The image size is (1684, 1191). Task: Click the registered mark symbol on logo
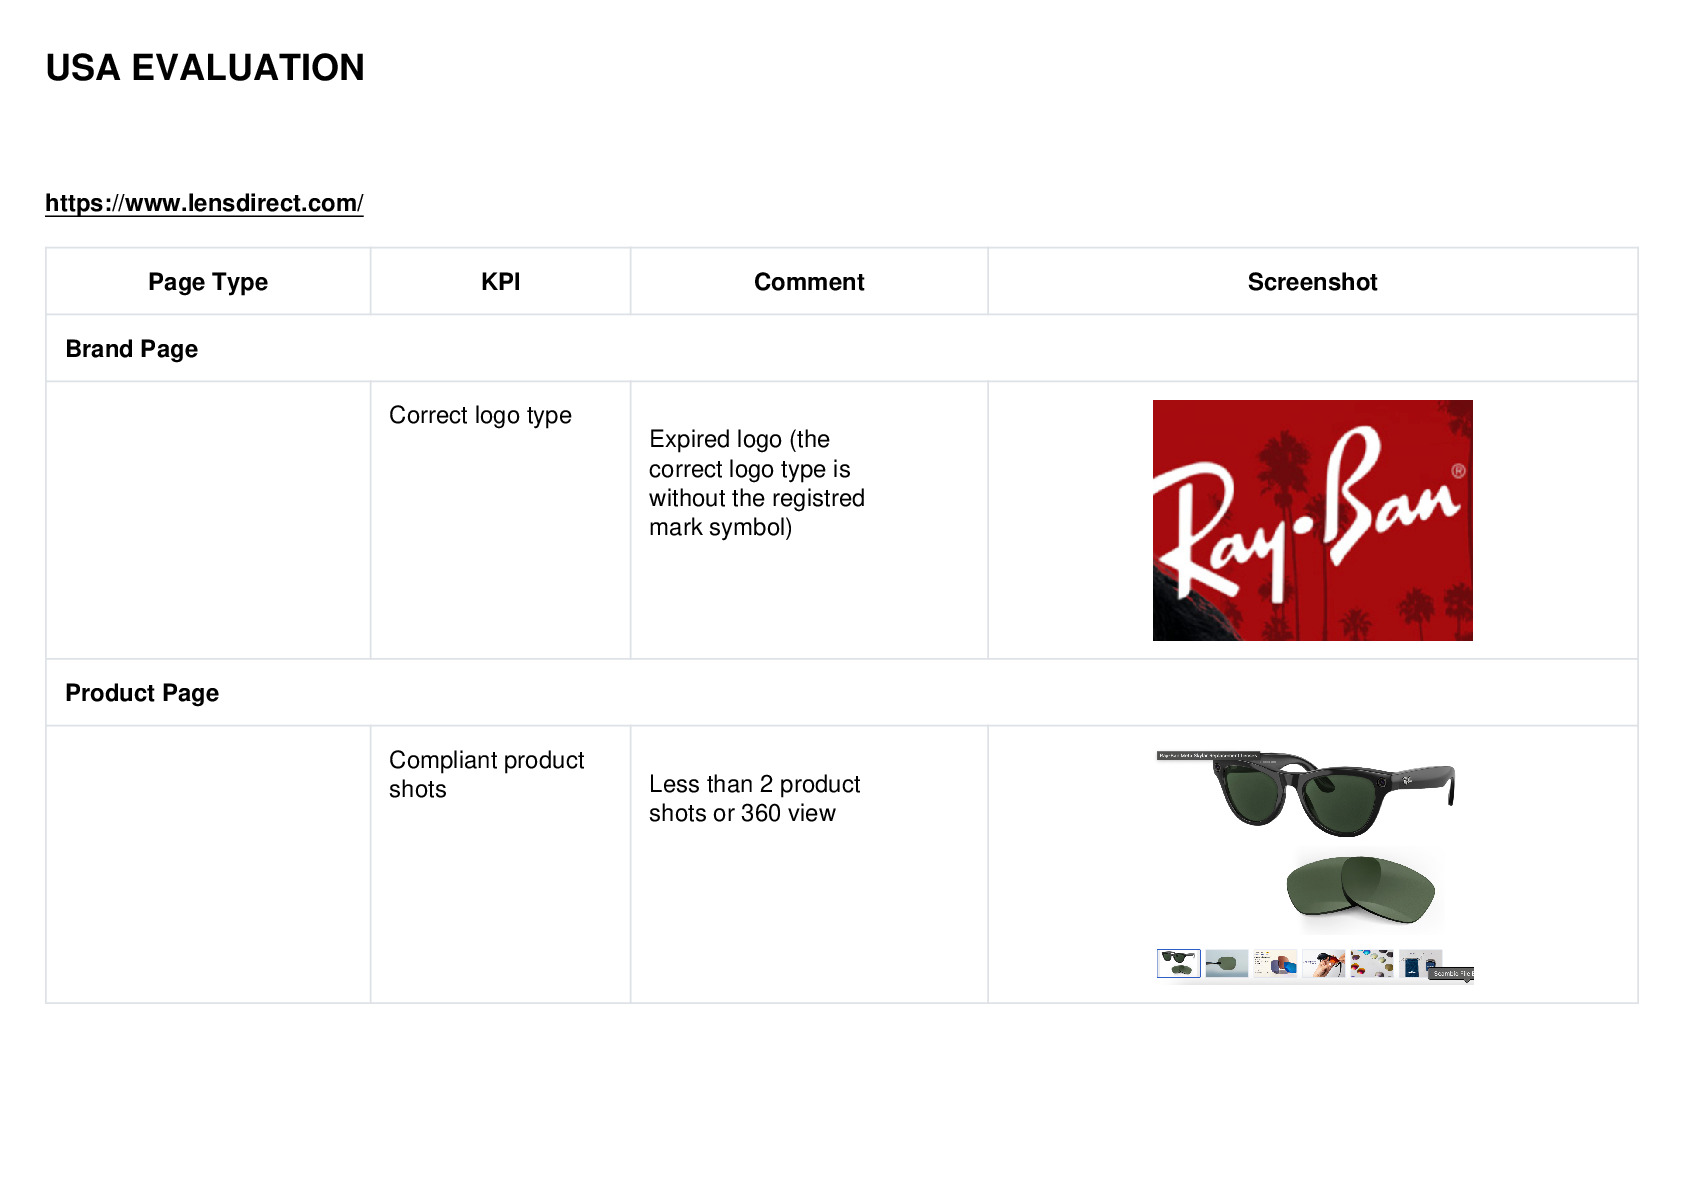(x=1458, y=471)
